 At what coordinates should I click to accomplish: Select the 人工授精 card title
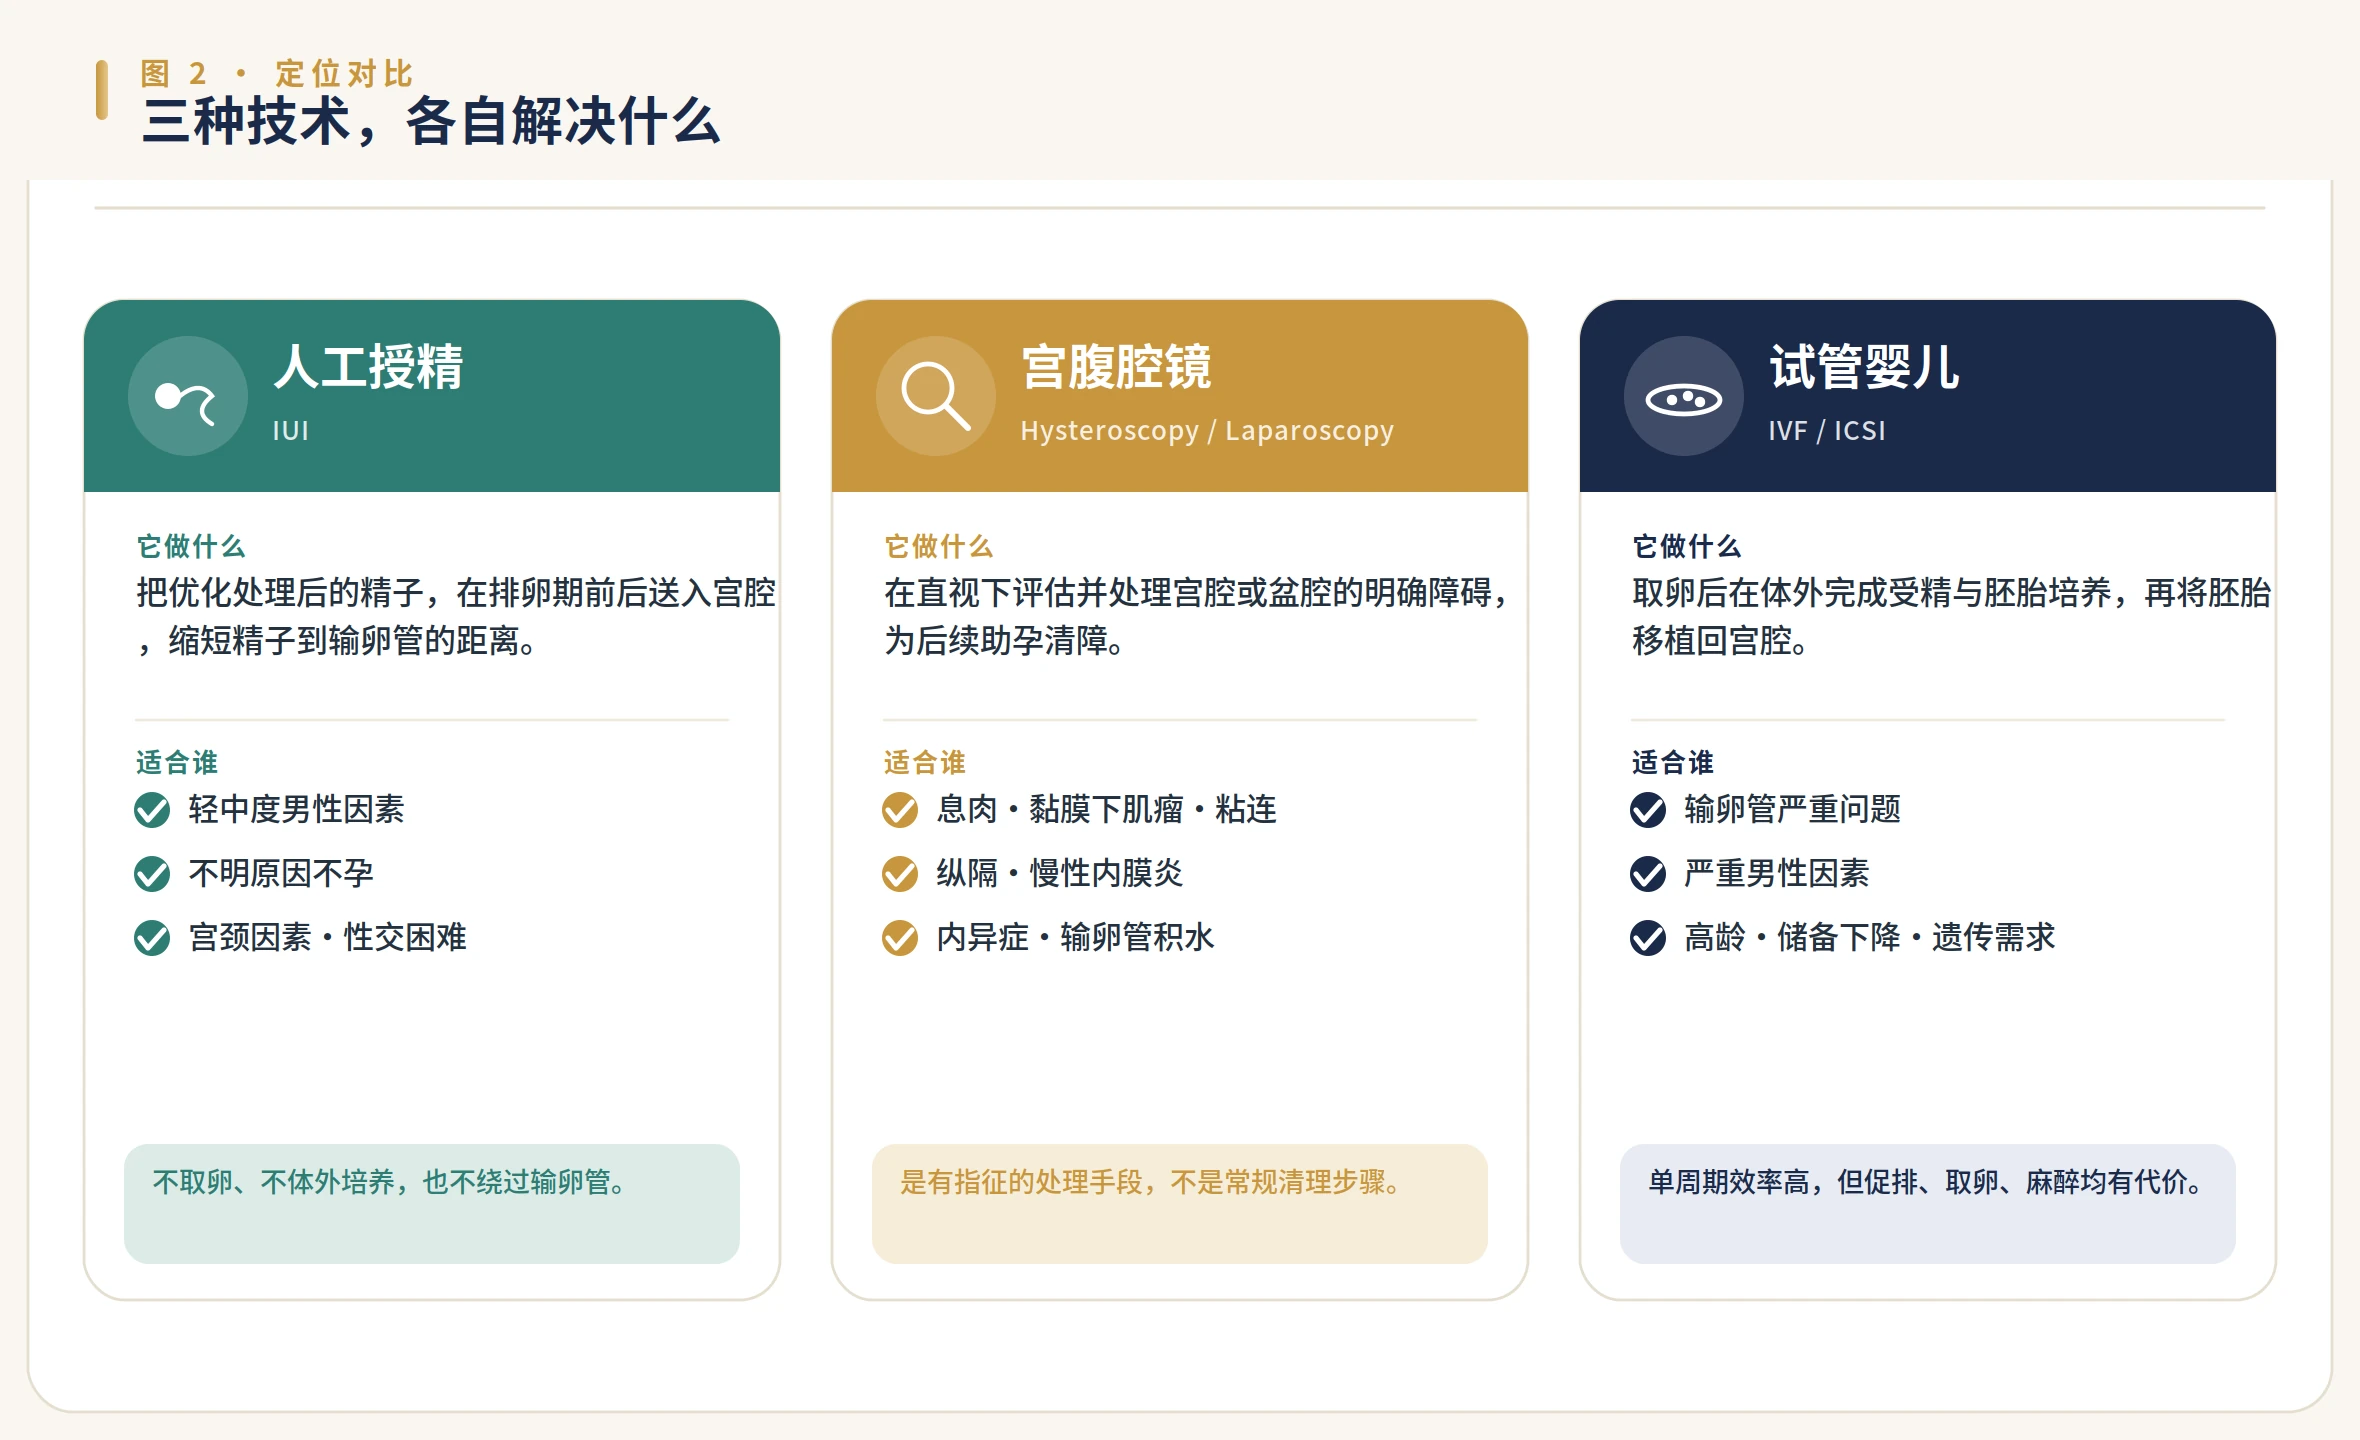pos(368,366)
